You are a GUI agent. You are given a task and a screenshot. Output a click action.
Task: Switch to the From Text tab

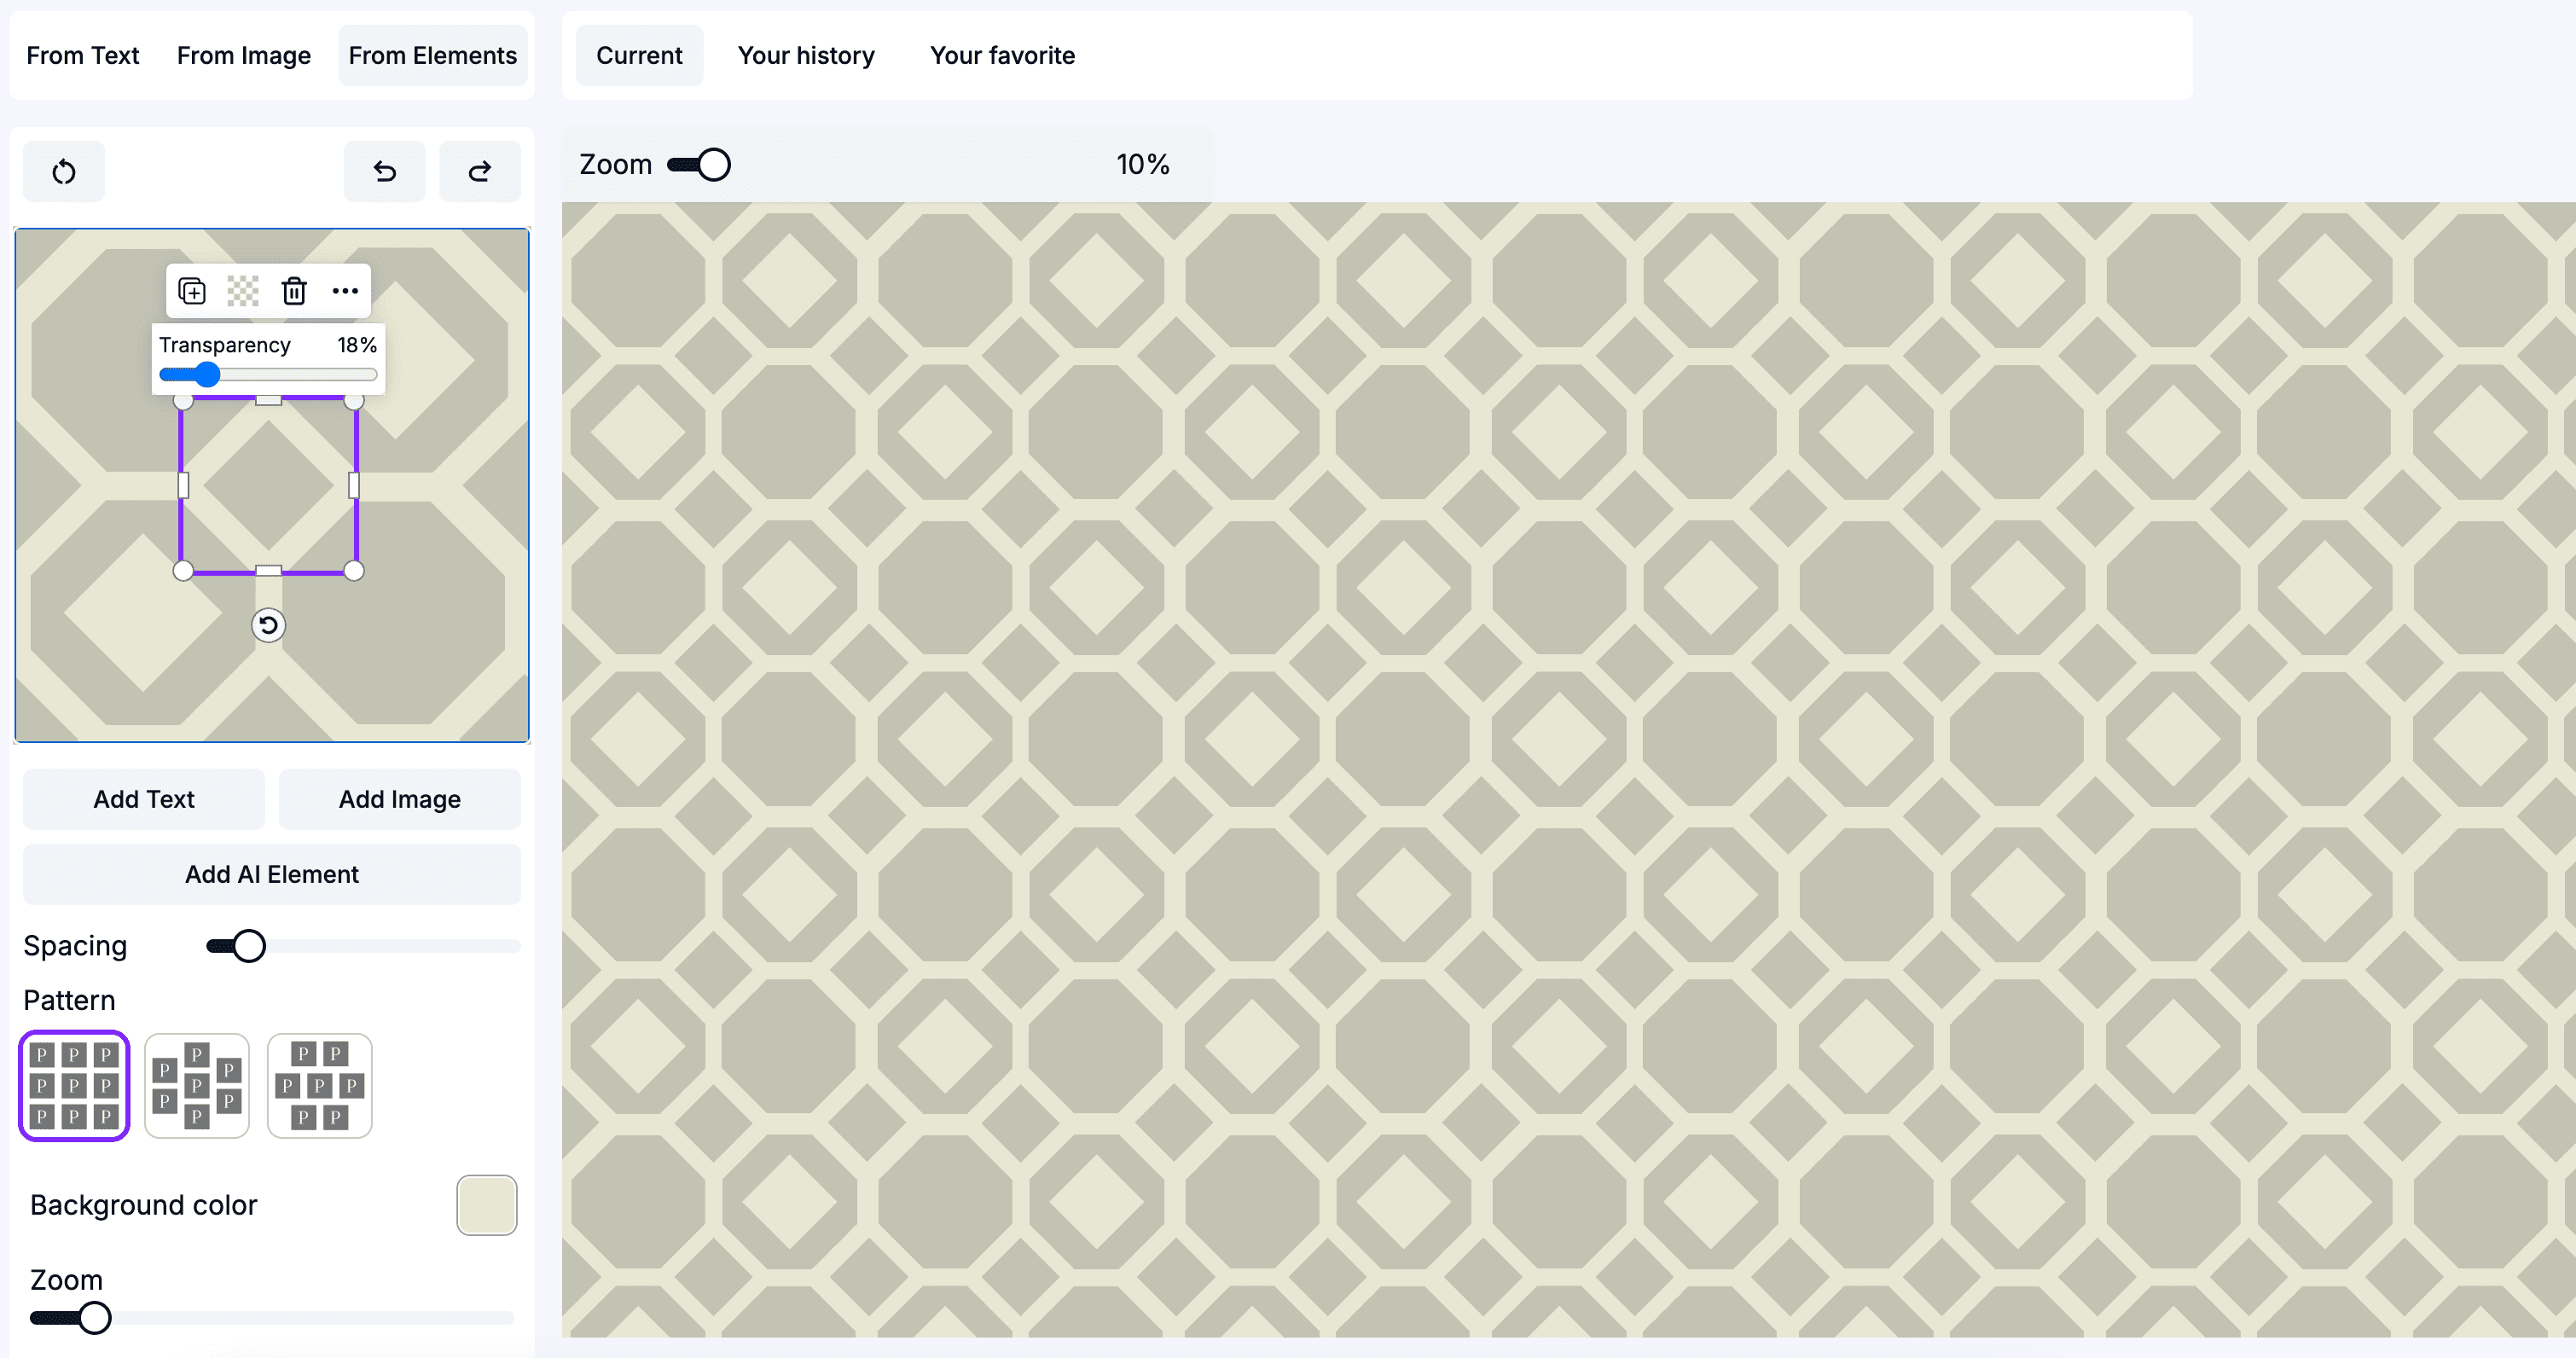(83, 55)
